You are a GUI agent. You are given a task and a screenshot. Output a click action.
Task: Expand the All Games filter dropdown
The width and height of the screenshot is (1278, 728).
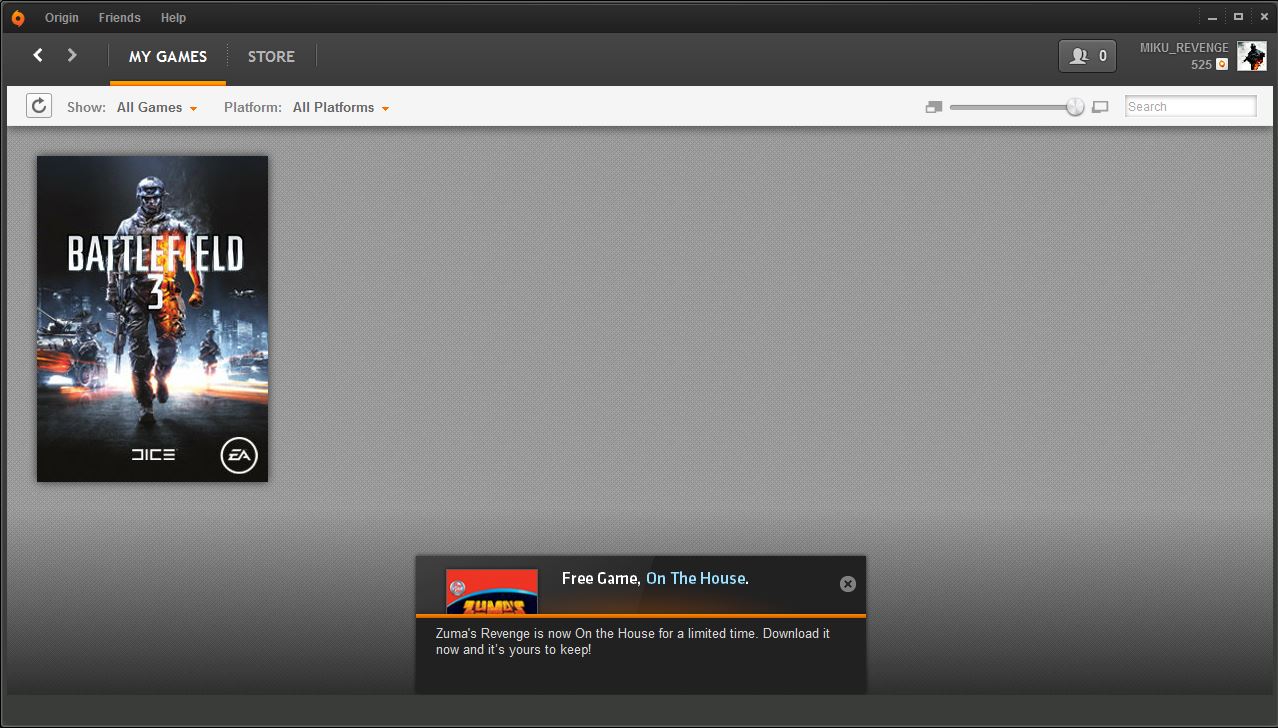pyautogui.click(x=157, y=107)
